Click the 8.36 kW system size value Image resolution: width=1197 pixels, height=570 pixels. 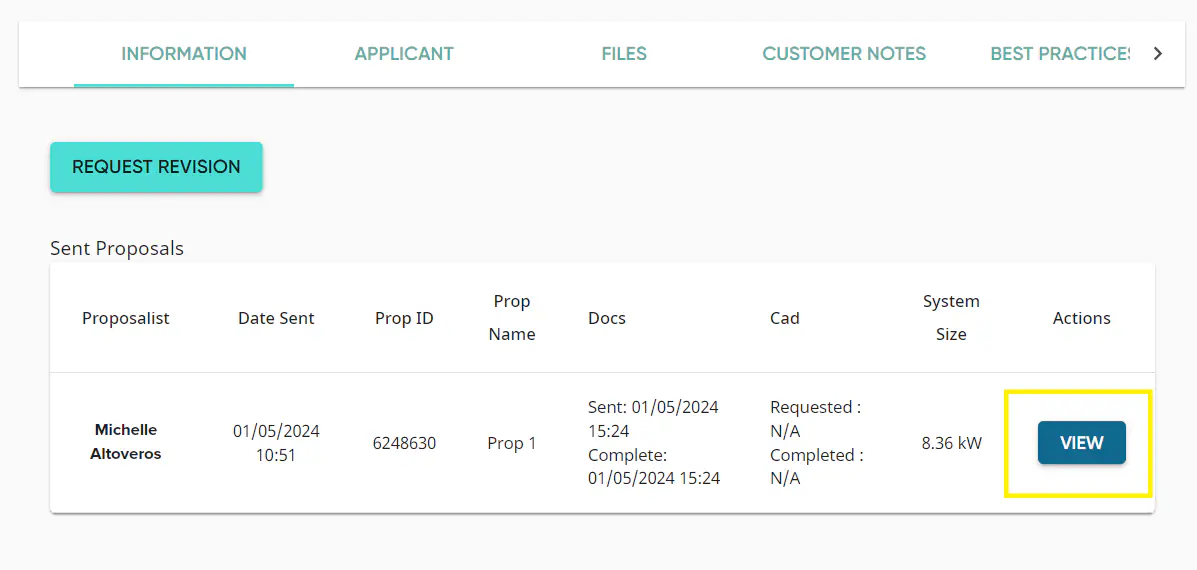point(951,443)
